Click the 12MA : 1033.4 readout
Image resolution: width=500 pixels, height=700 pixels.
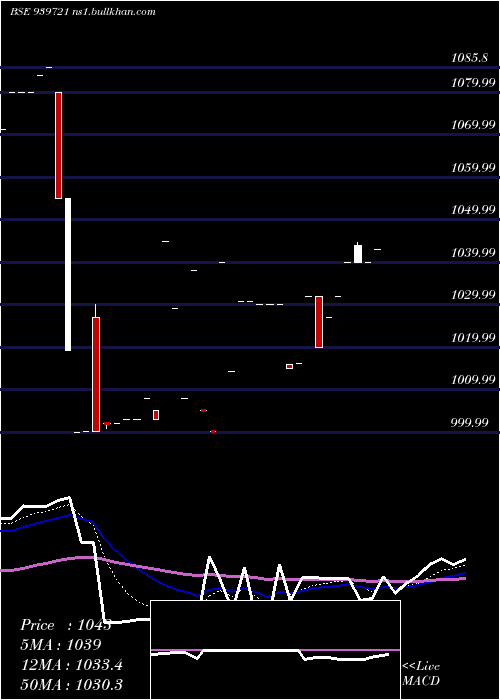tap(71, 664)
